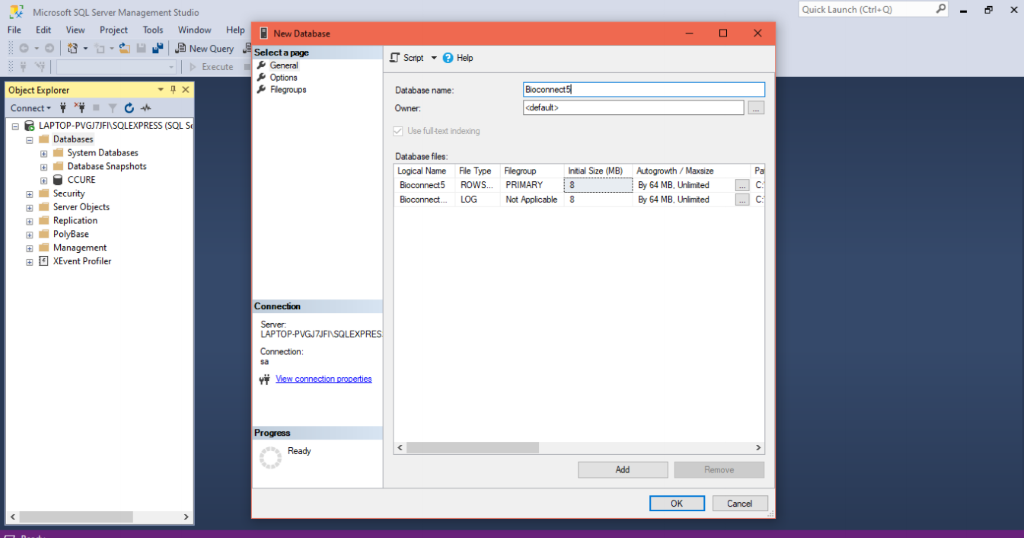Expand the CCURE database node
This screenshot has height=538, width=1024.
(44, 180)
